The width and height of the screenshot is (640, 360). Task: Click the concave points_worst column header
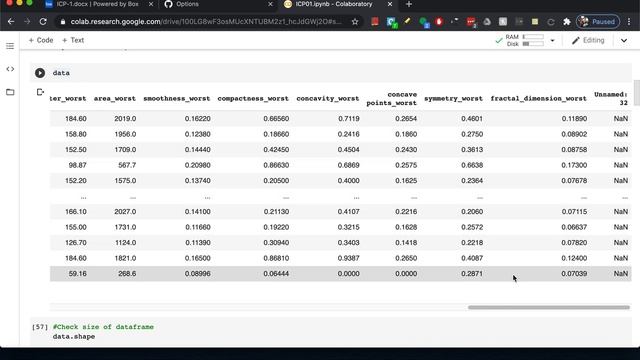pyautogui.click(x=392, y=98)
